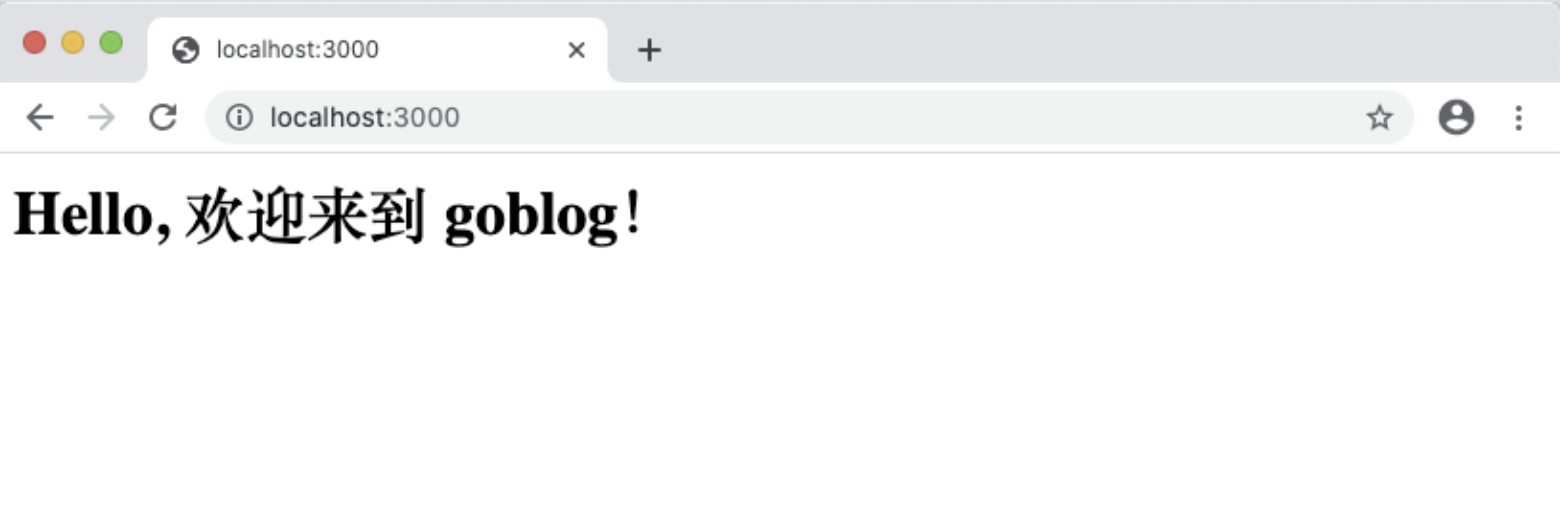Click the Chinese text 欢迎来到

tap(307, 216)
